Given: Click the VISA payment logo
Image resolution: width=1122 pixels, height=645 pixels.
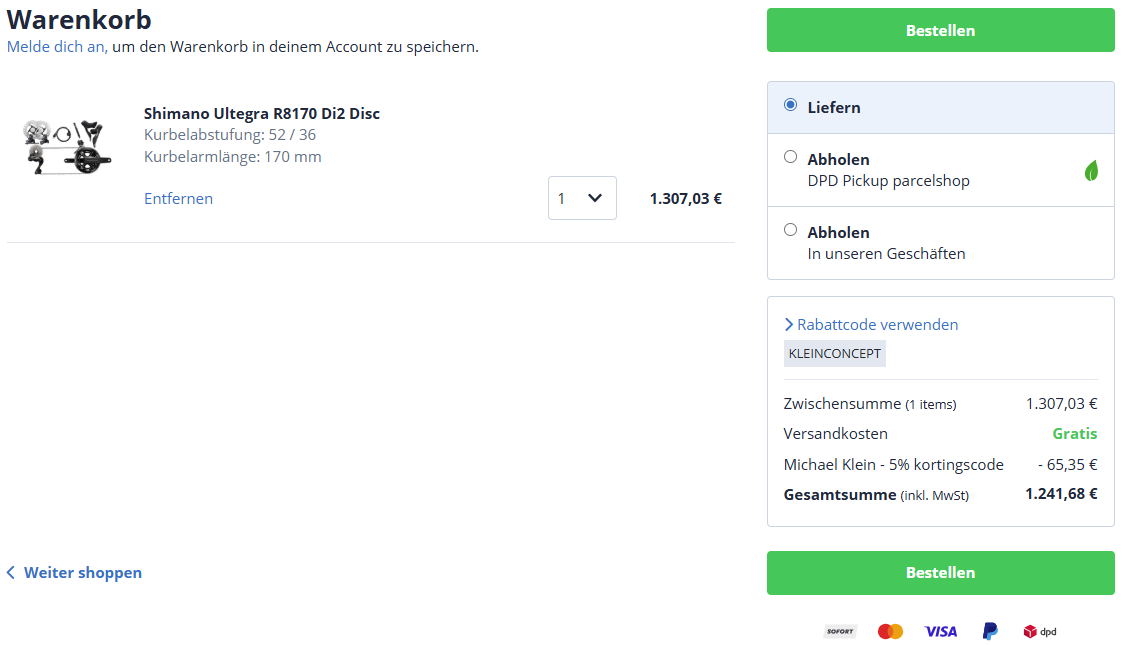Looking at the screenshot, I should coord(940,631).
